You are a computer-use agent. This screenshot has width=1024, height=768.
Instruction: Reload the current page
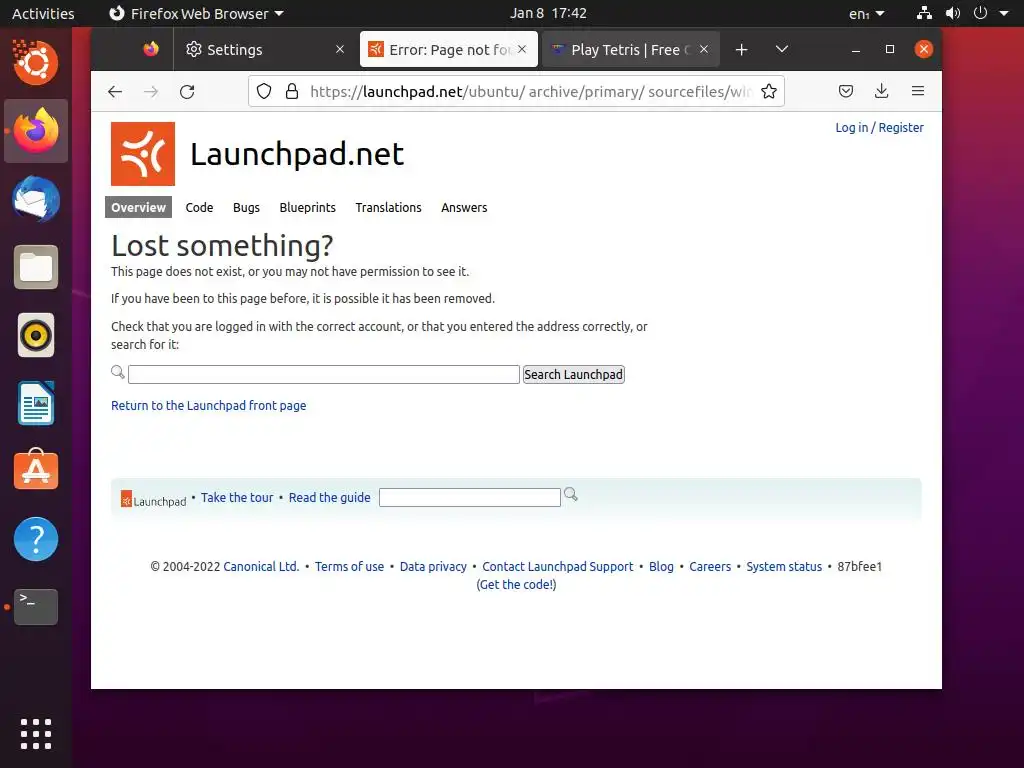pyautogui.click(x=187, y=91)
